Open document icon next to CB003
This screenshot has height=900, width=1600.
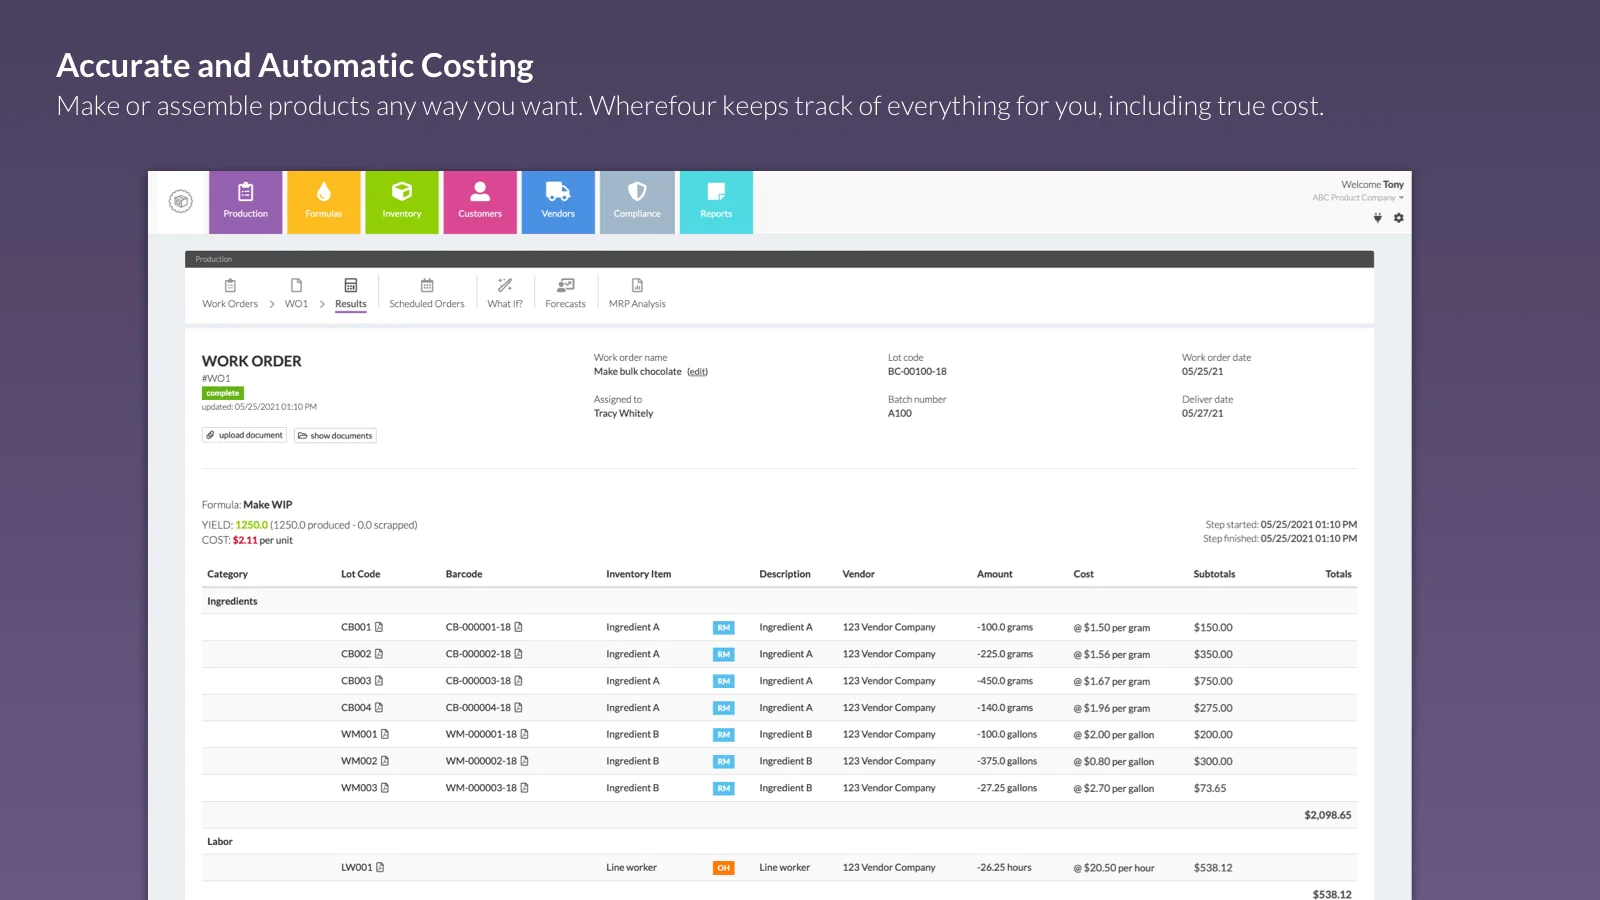379,681
